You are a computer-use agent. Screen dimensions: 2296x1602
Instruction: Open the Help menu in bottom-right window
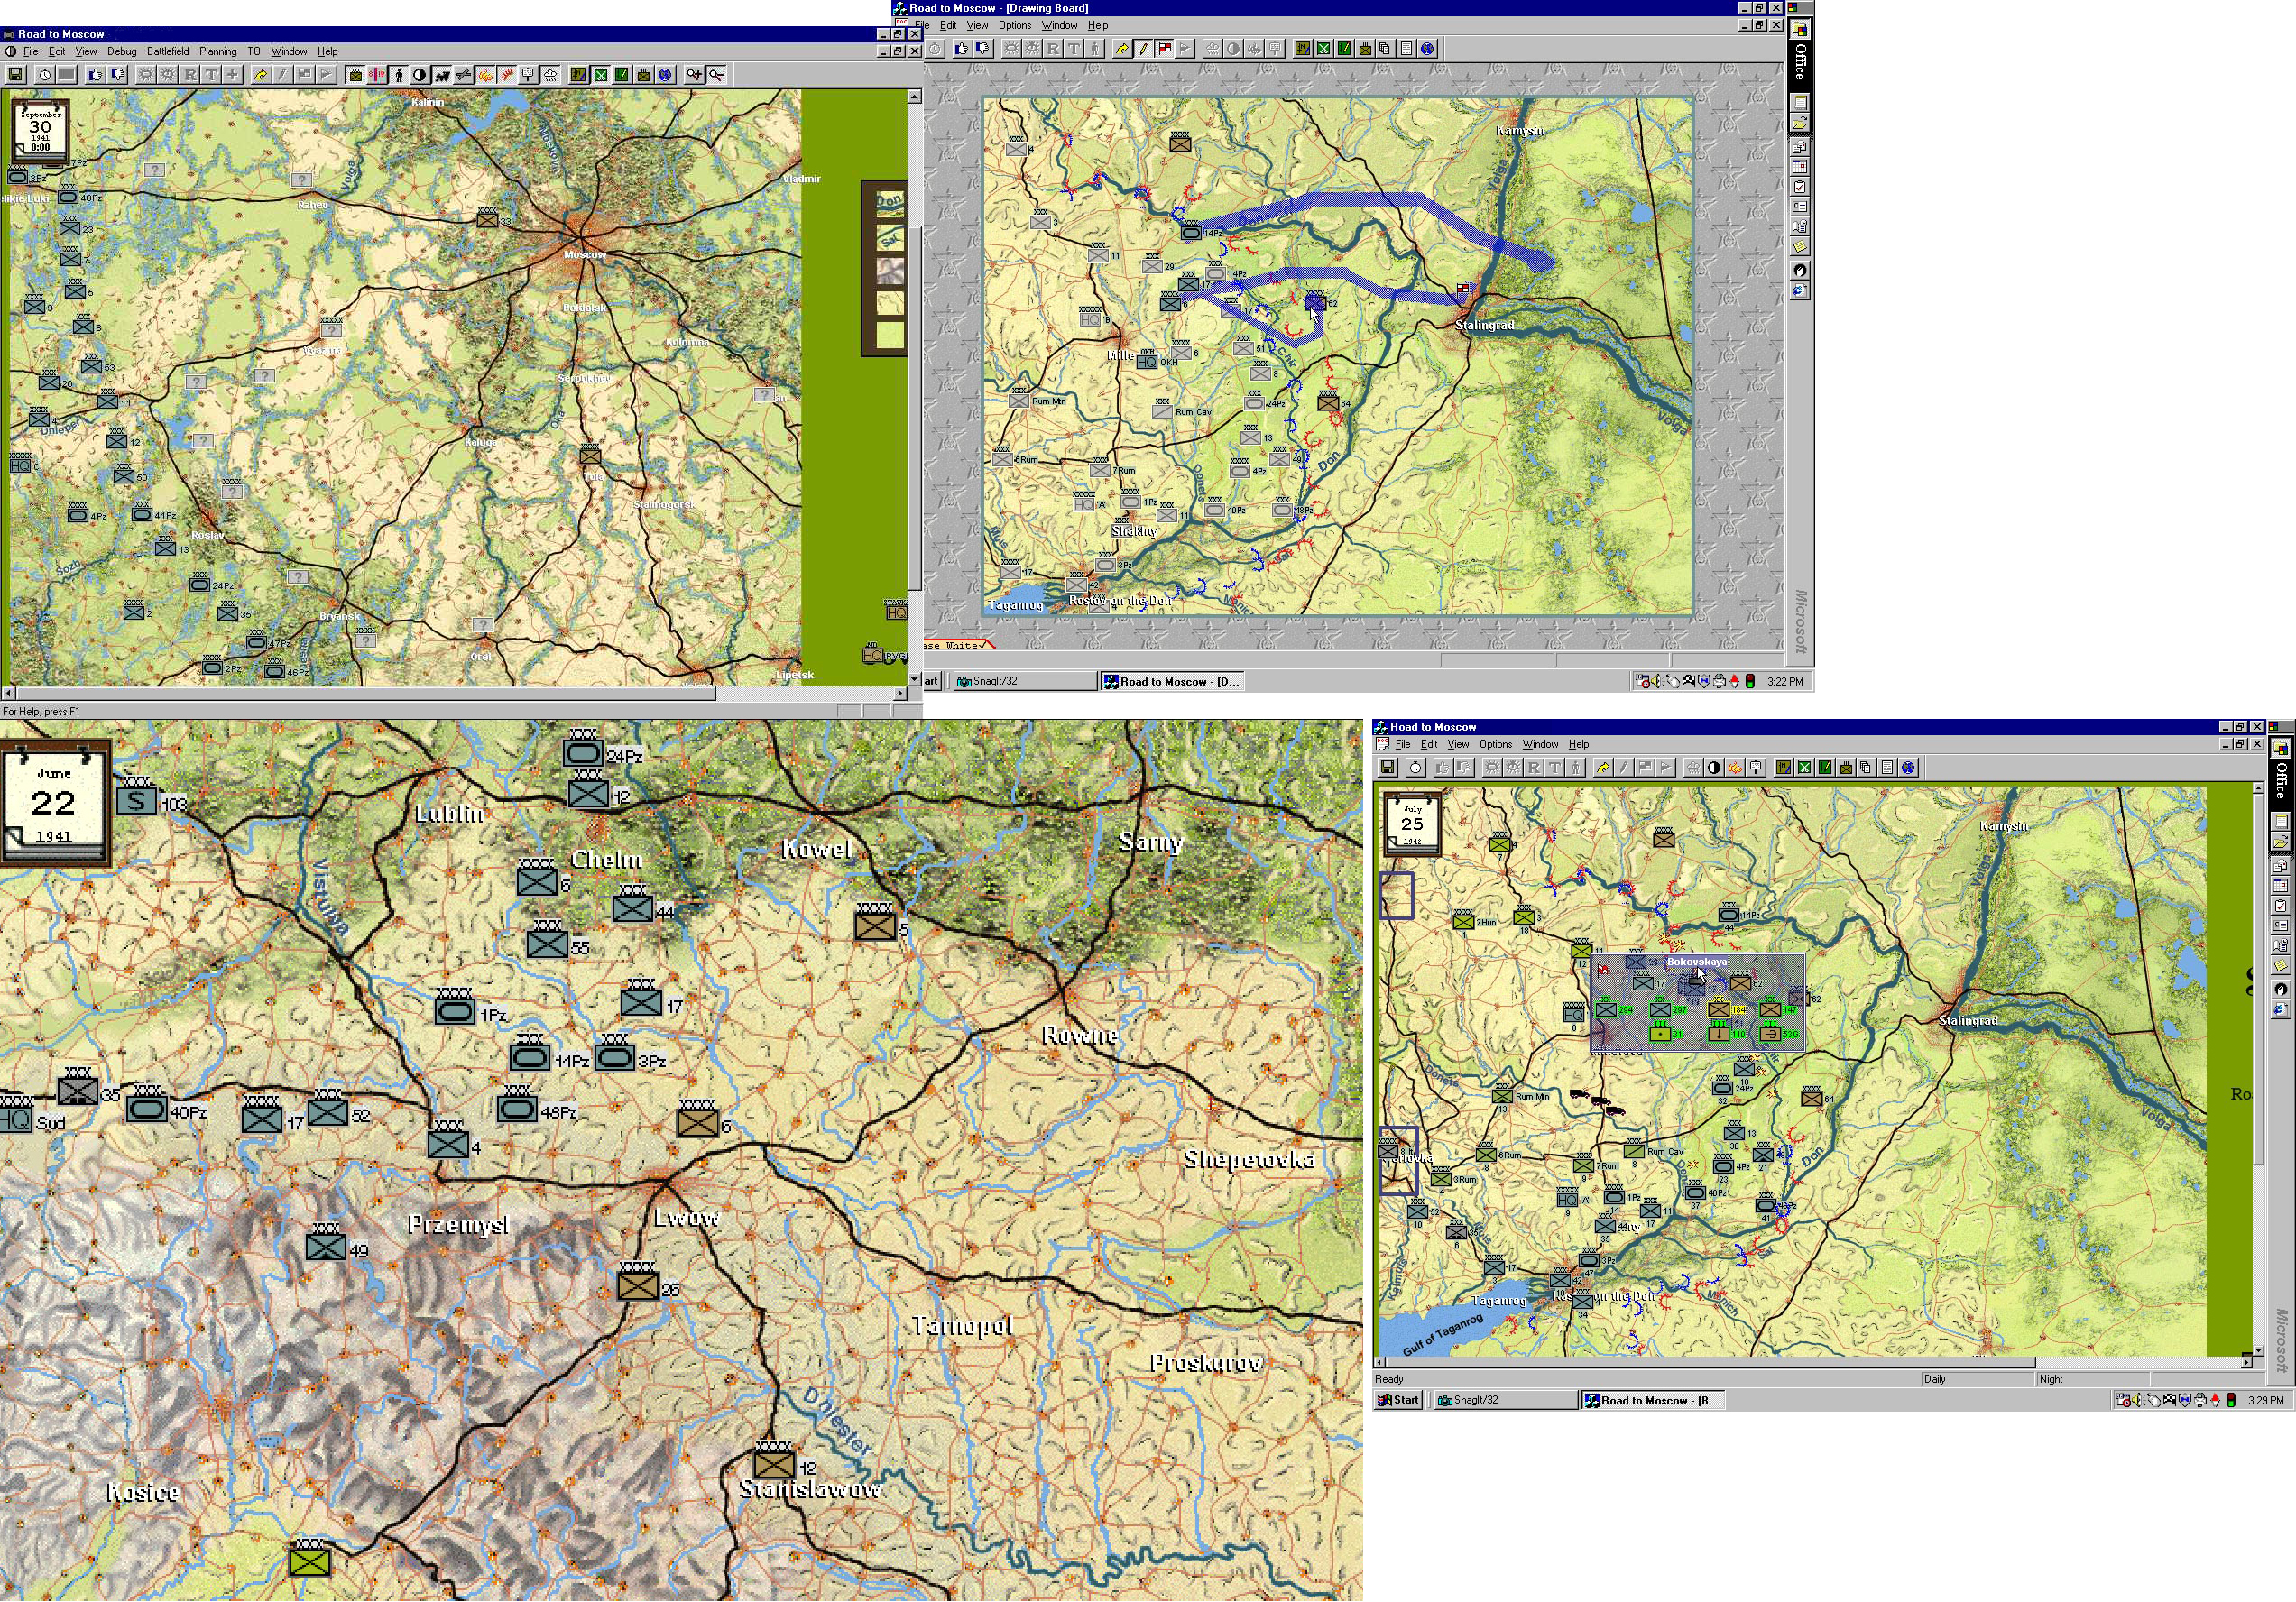coord(1578,744)
